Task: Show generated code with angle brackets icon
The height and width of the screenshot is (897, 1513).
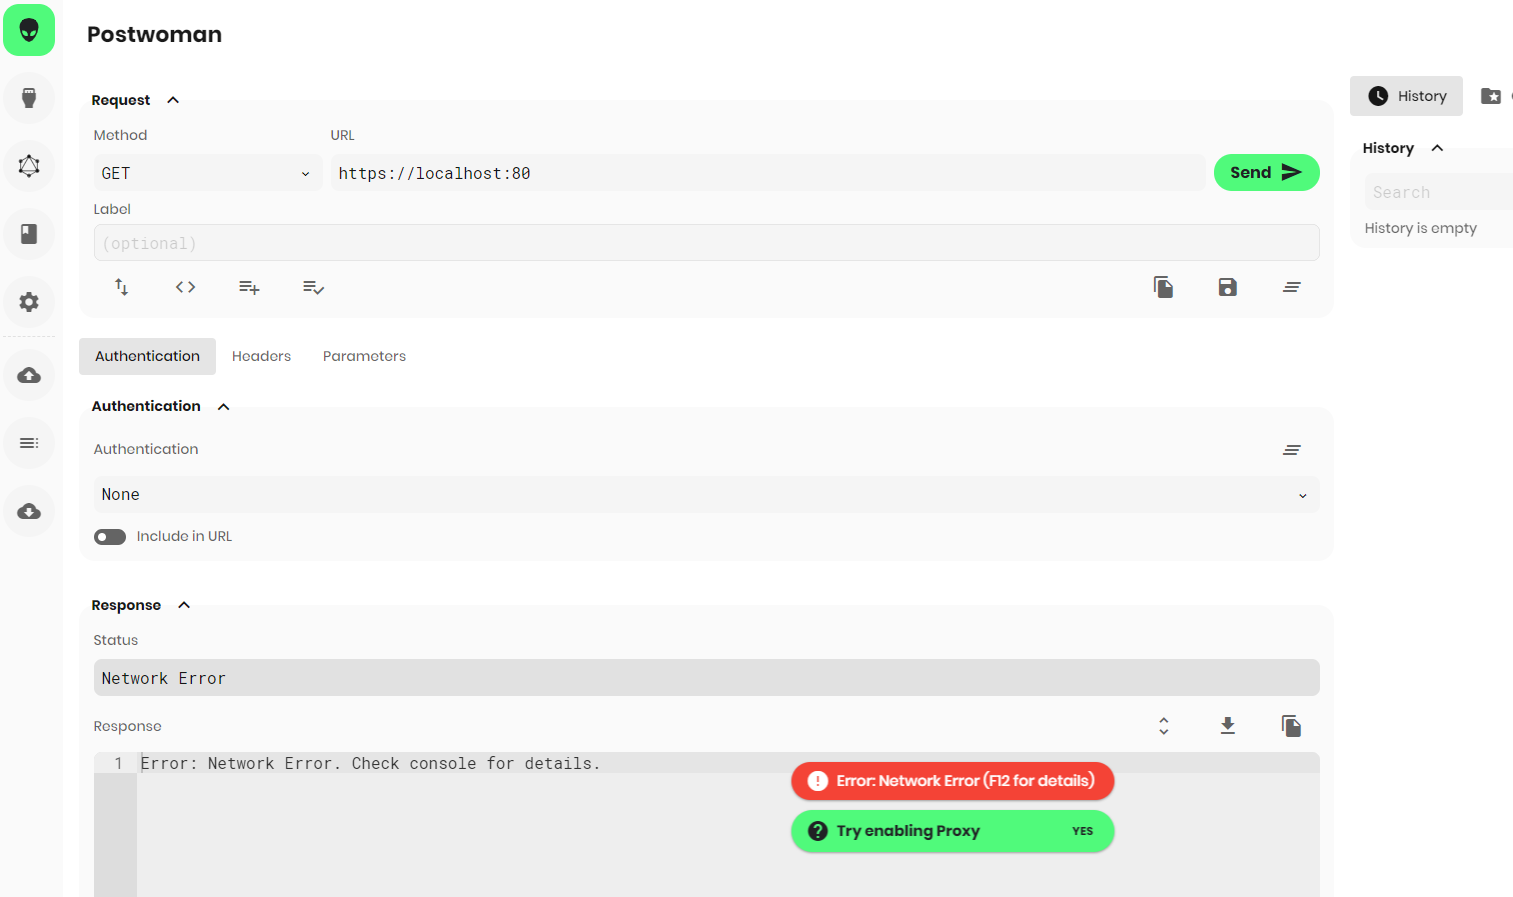Action: (x=186, y=287)
